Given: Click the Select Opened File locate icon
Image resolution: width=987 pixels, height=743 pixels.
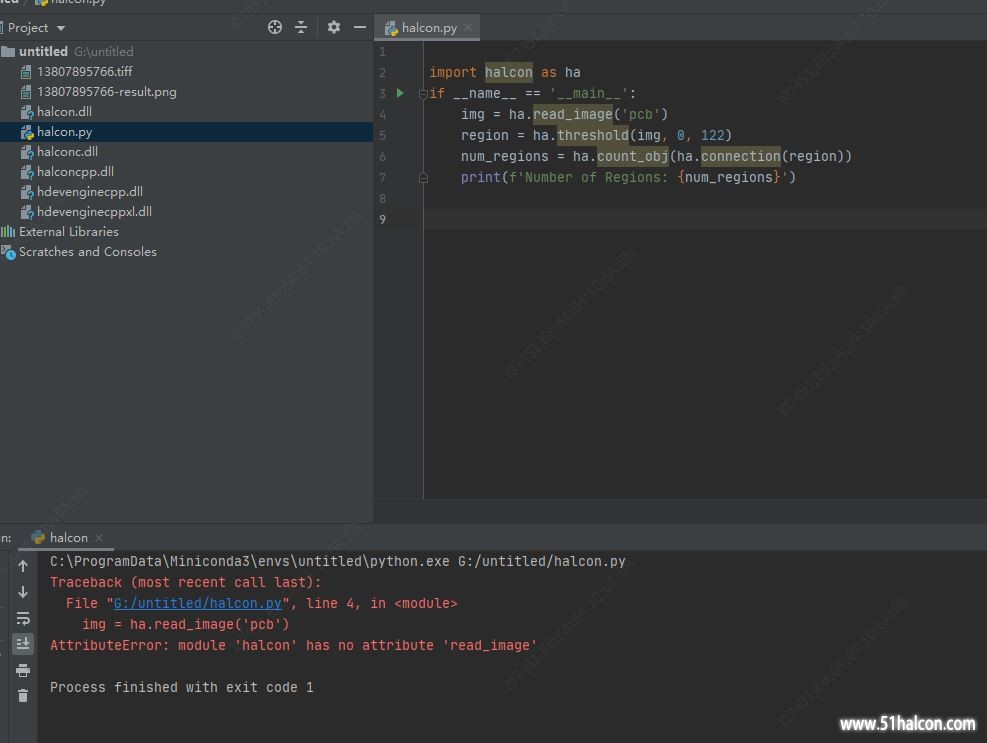Looking at the screenshot, I should click(274, 27).
